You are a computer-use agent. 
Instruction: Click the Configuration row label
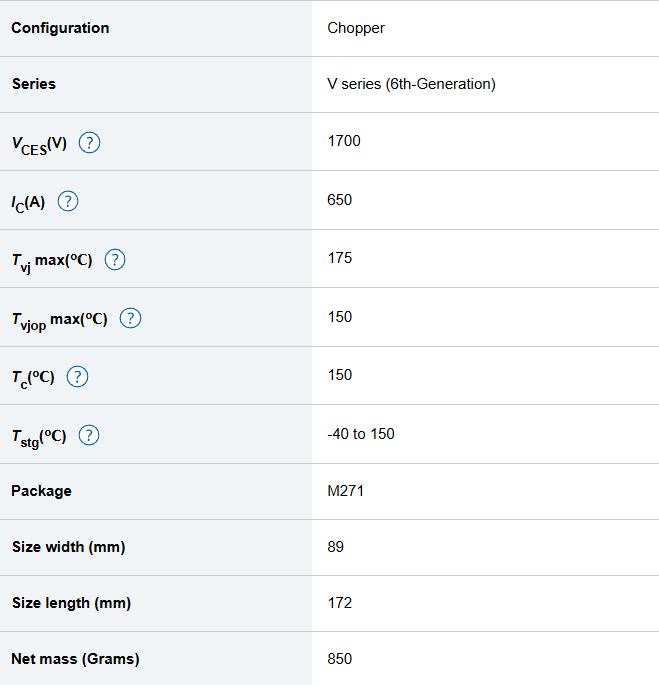[x=60, y=28]
